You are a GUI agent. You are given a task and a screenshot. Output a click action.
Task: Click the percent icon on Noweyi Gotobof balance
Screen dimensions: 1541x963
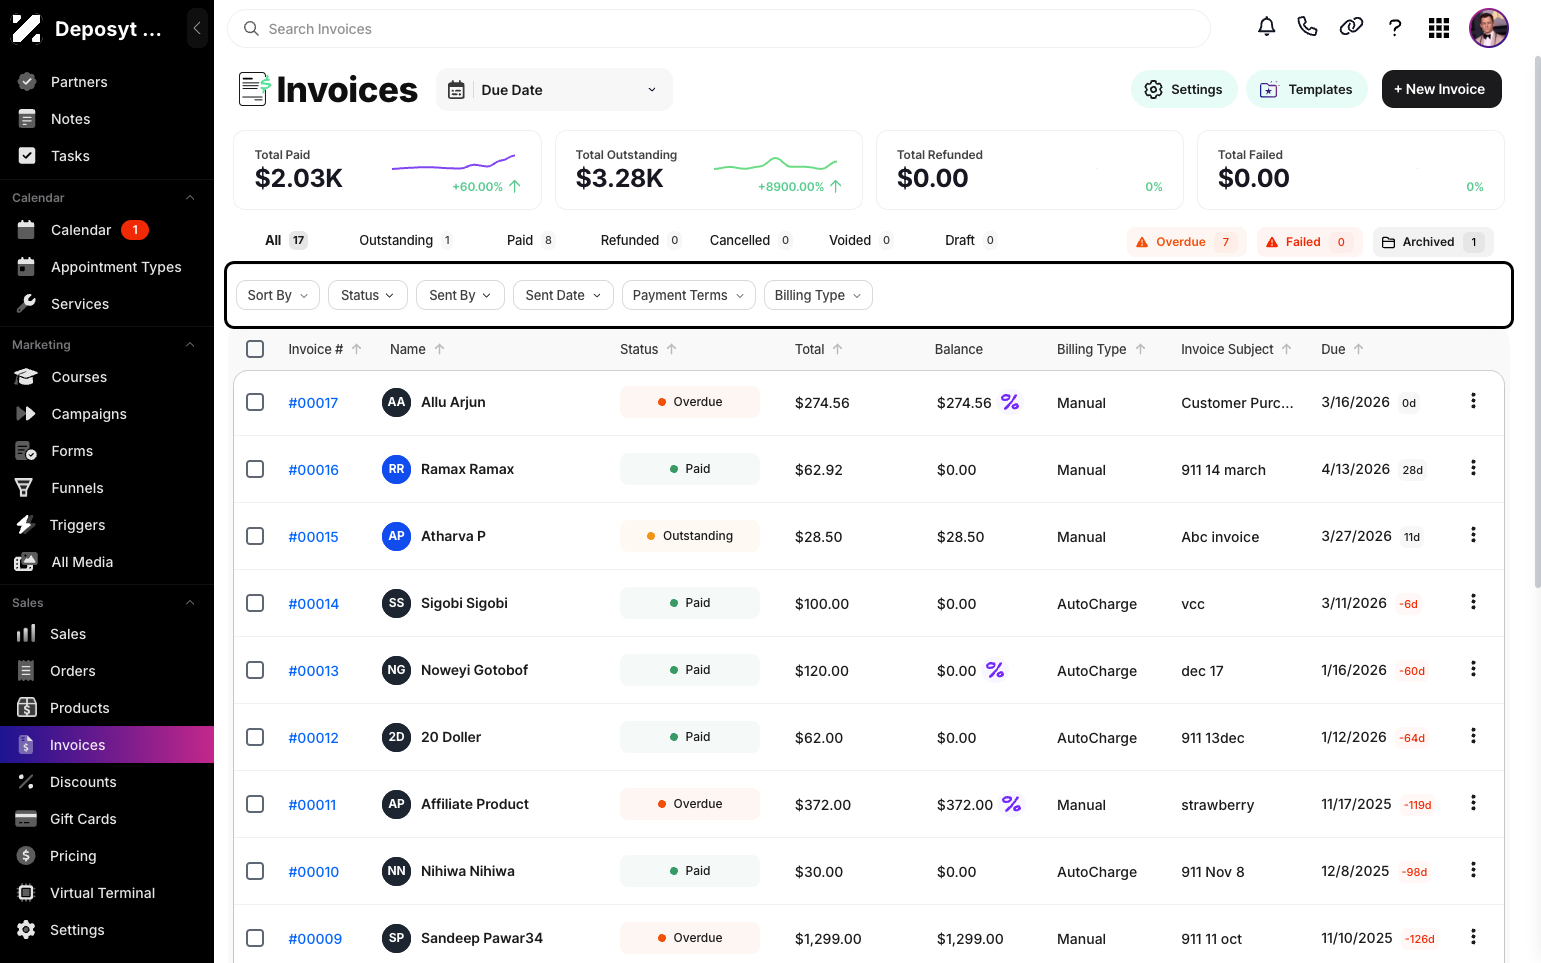995,670
